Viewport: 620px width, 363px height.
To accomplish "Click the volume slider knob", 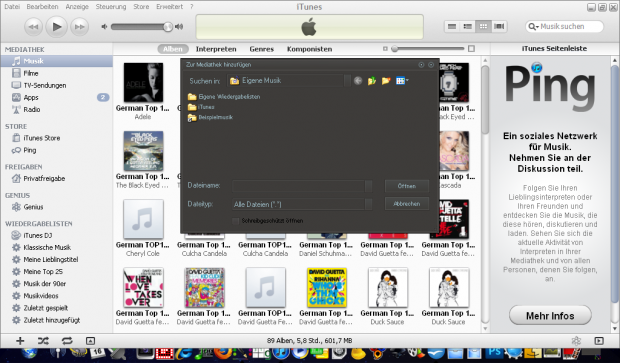I will [x=168, y=26].
